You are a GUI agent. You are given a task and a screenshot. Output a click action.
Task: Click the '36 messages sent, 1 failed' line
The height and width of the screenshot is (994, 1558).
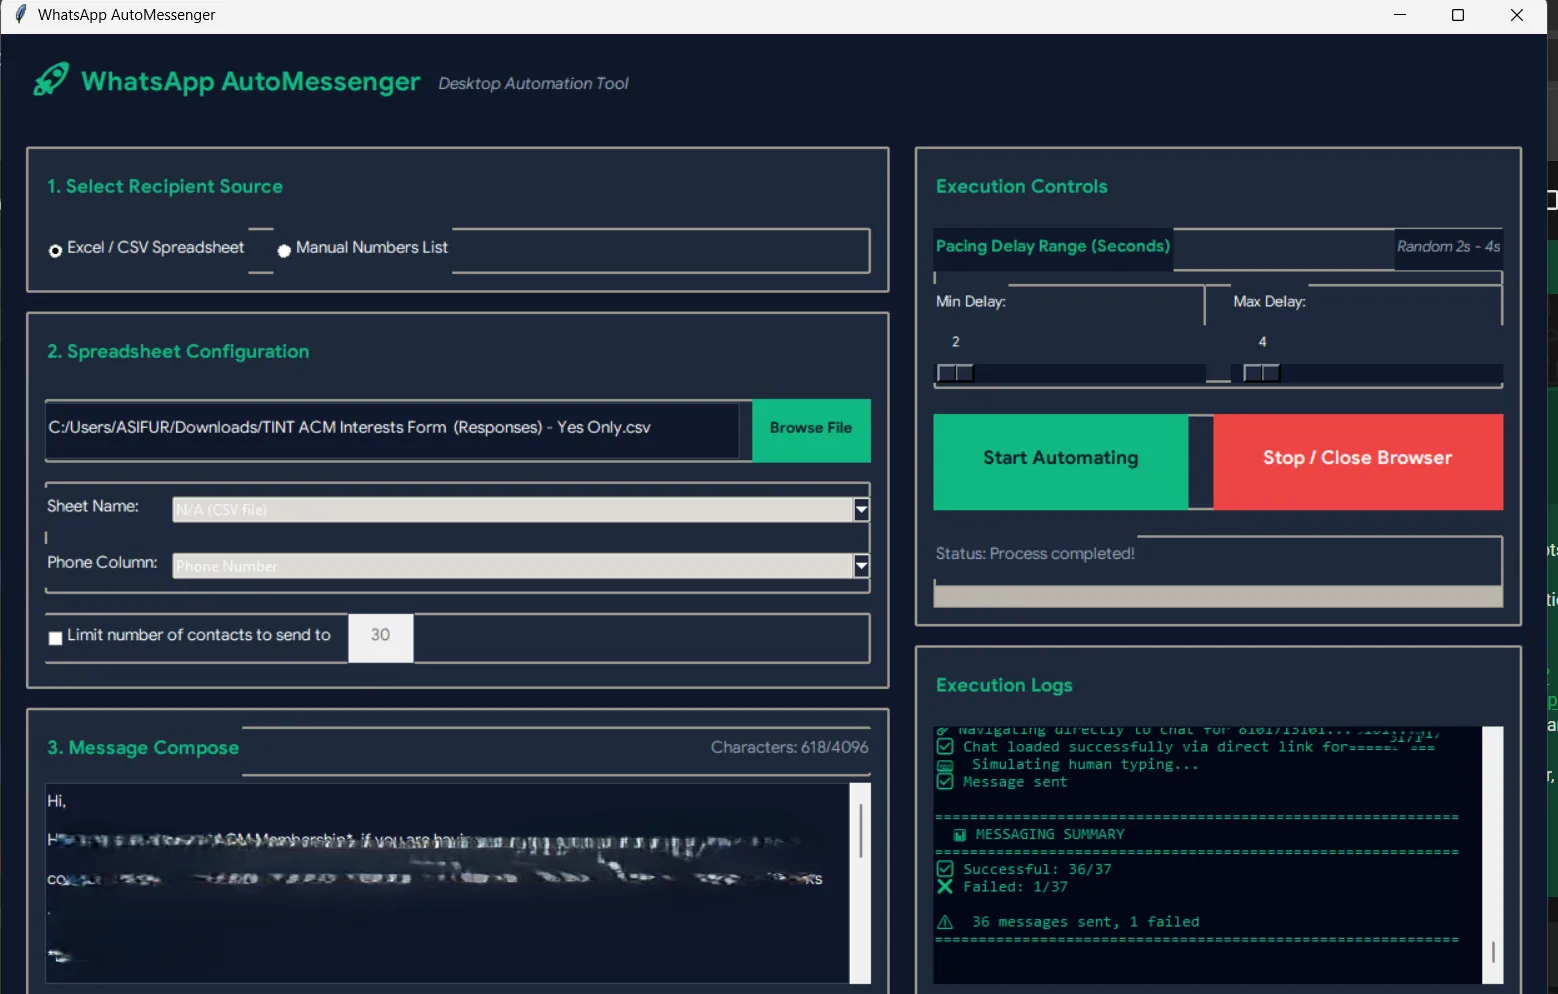[1068, 922]
